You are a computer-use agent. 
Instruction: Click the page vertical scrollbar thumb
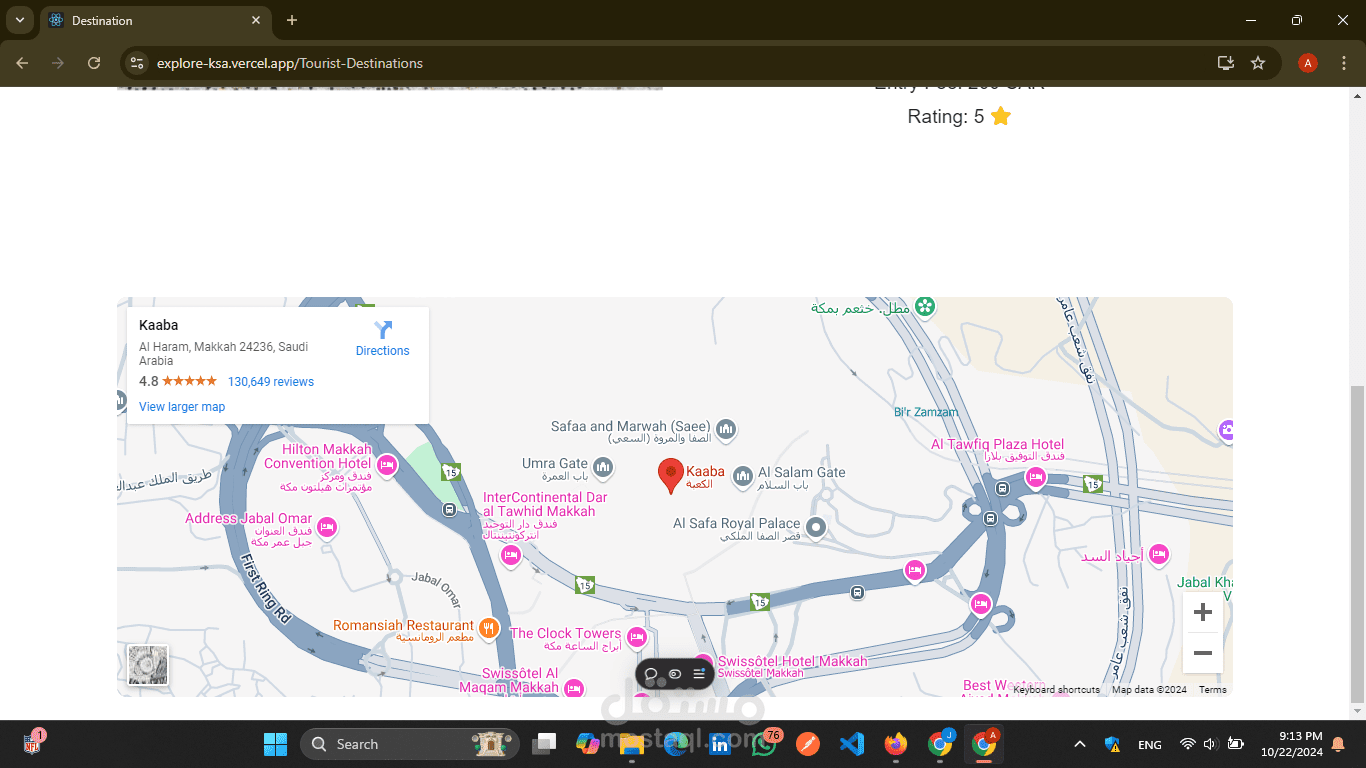(x=1357, y=545)
